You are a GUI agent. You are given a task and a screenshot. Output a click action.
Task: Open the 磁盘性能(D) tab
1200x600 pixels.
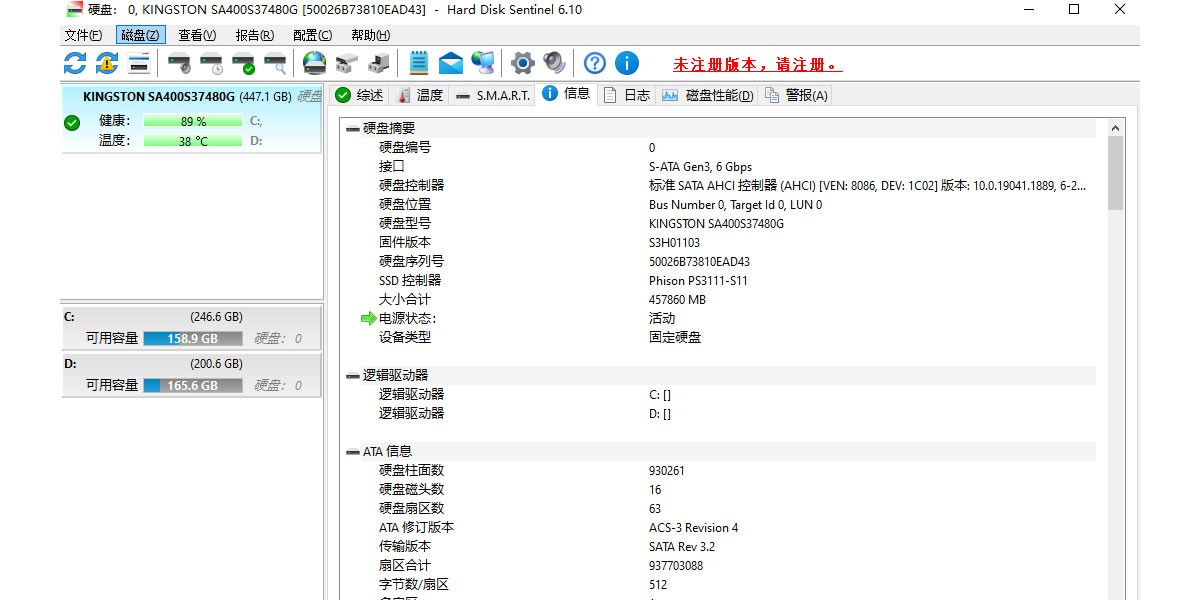coord(708,95)
